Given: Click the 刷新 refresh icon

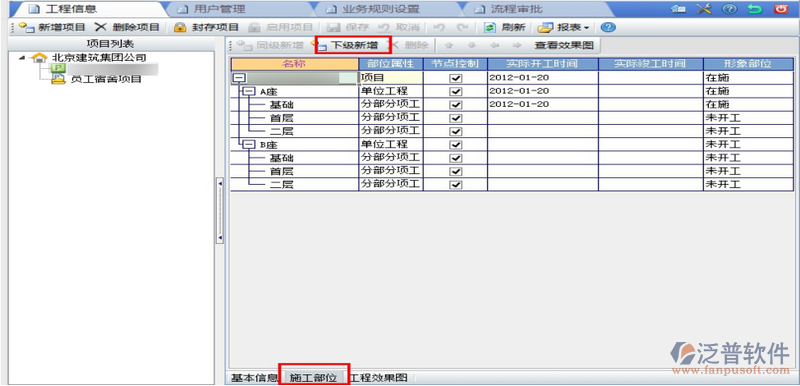Looking at the screenshot, I should [x=490, y=28].
